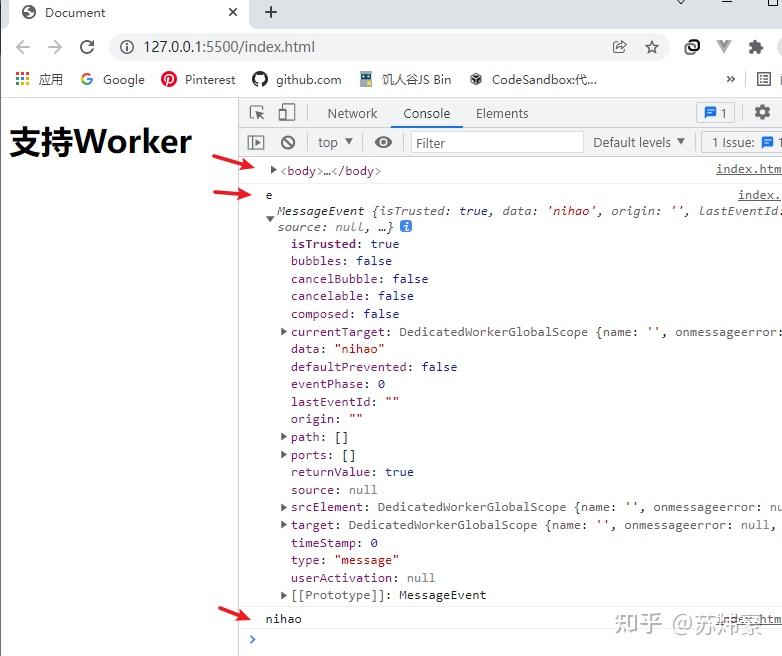Click the 支持Worker page heading
The height and width of the screenshot is (656, 782).
[x=101, y=142]
